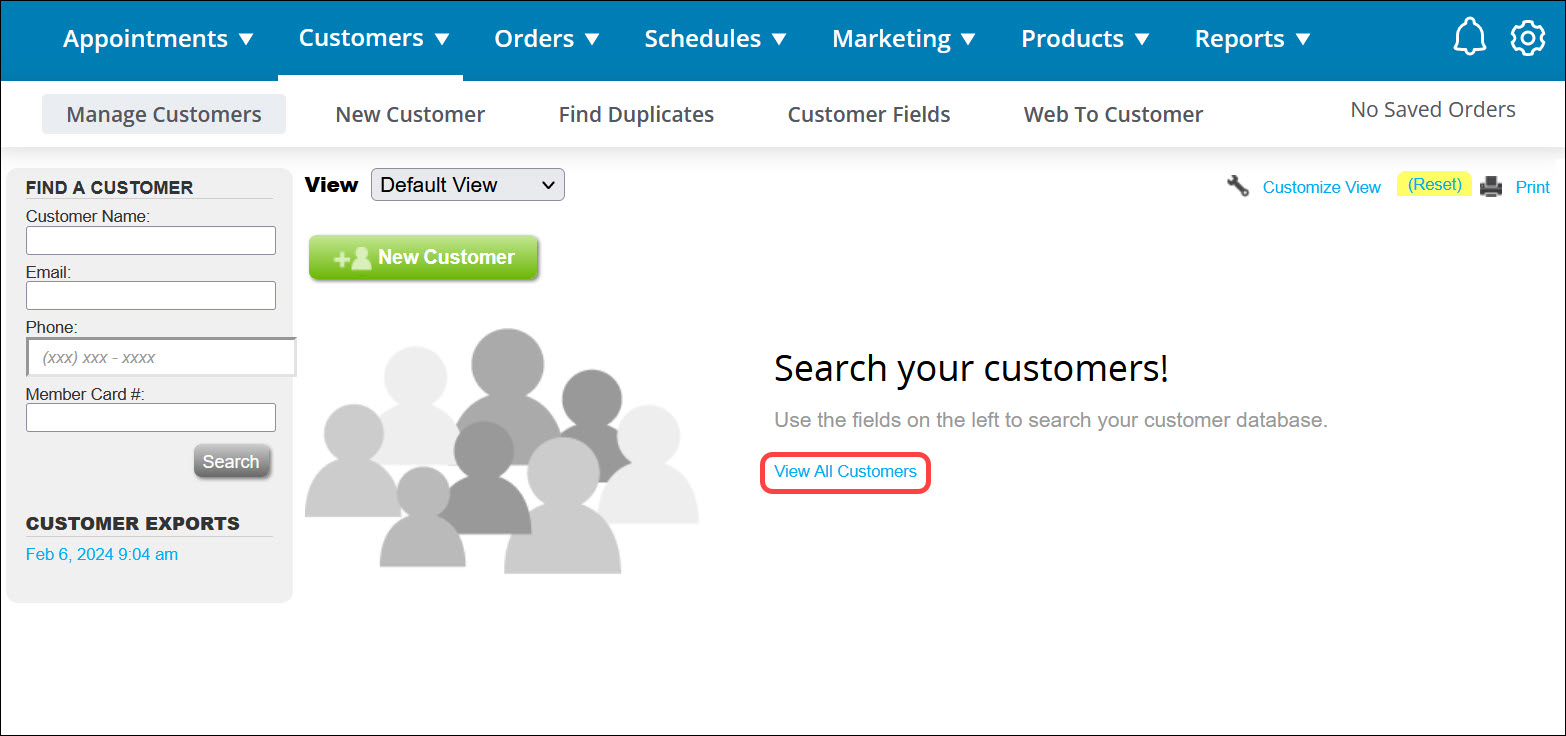Screen dimensions: 1566x736
Task: Open the Default View dropdown
Action: [x=467, y=184]
